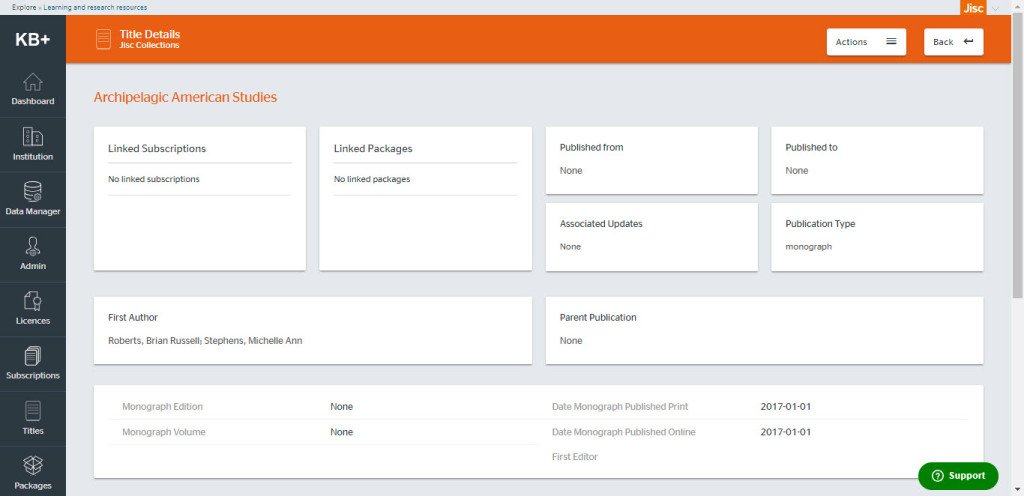Click the vertical page scrollbar
1024x496 pixels.
tap(1017, 157)
